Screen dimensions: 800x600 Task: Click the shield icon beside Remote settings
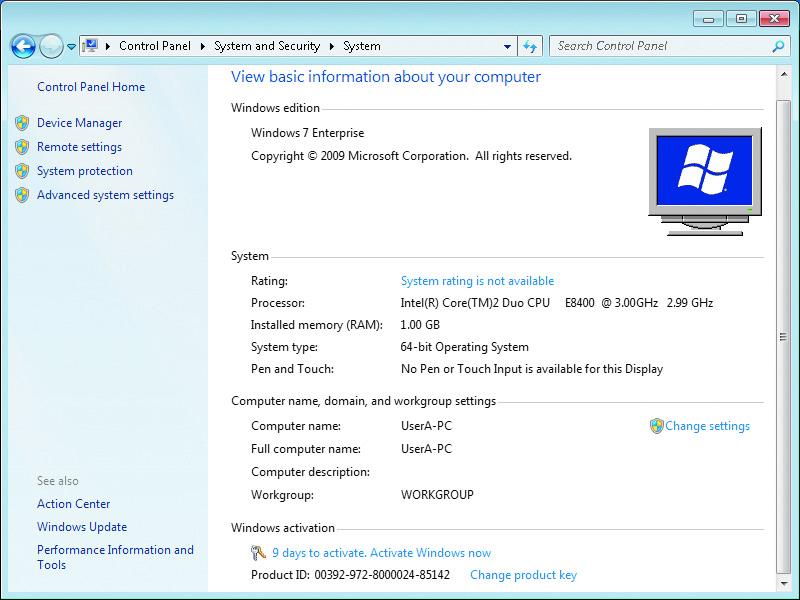[22, 147]
